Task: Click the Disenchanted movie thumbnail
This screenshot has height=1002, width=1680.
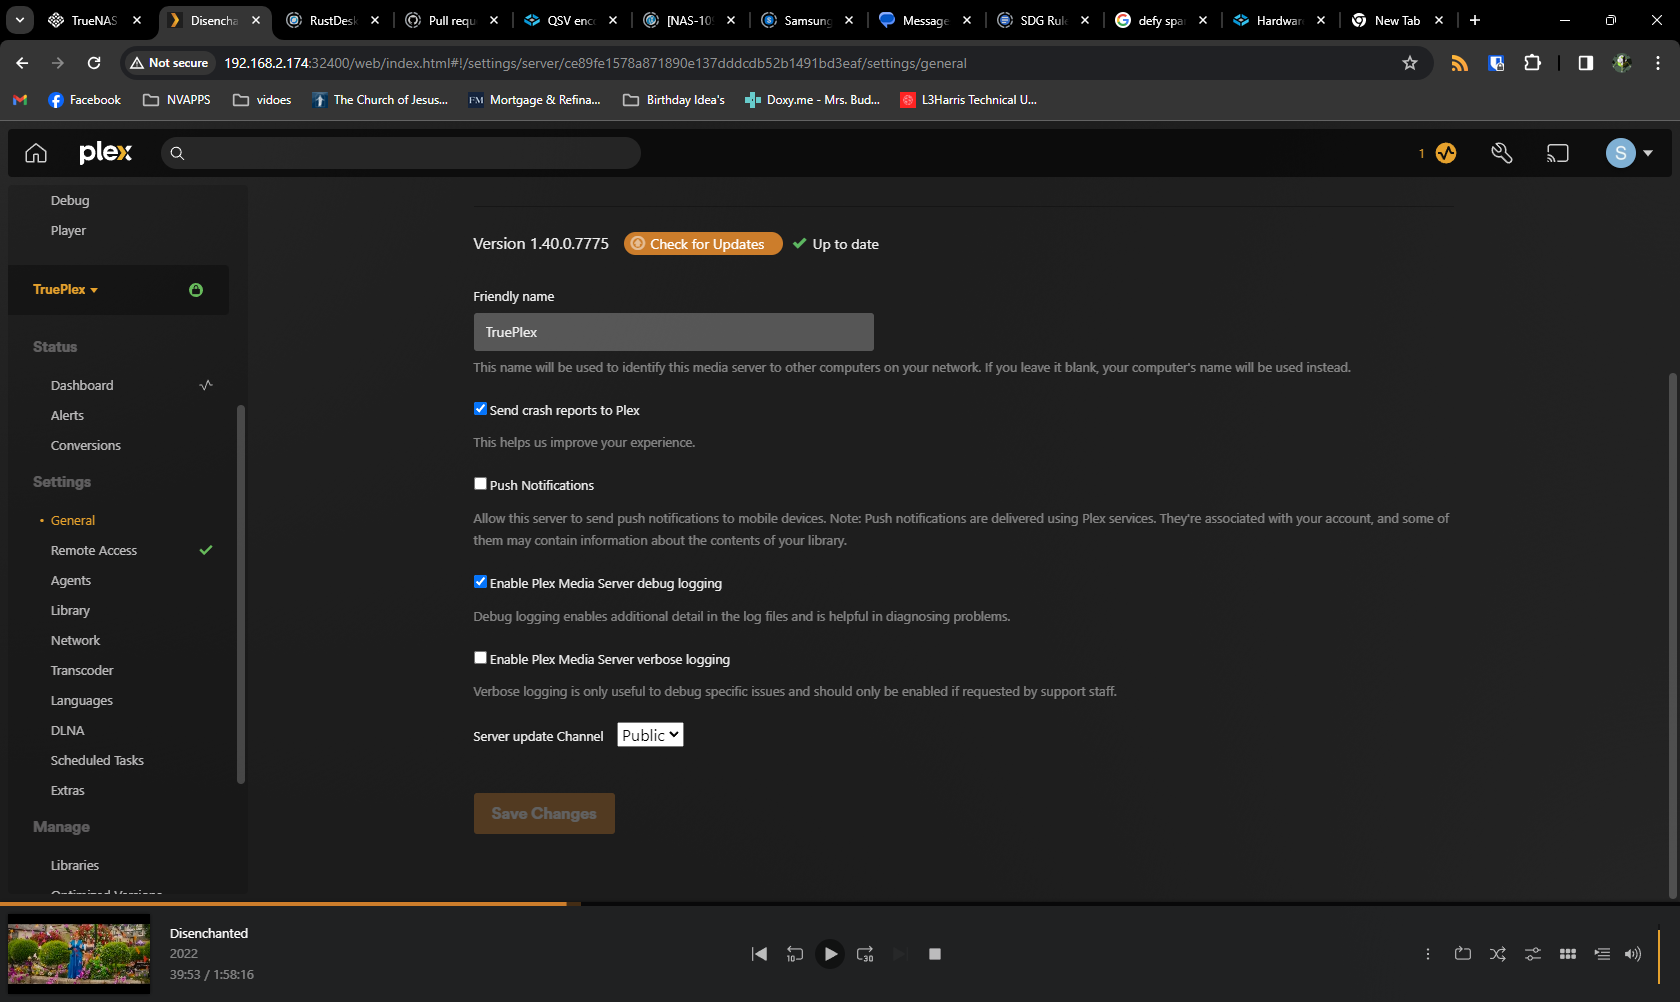Action: 79,954
